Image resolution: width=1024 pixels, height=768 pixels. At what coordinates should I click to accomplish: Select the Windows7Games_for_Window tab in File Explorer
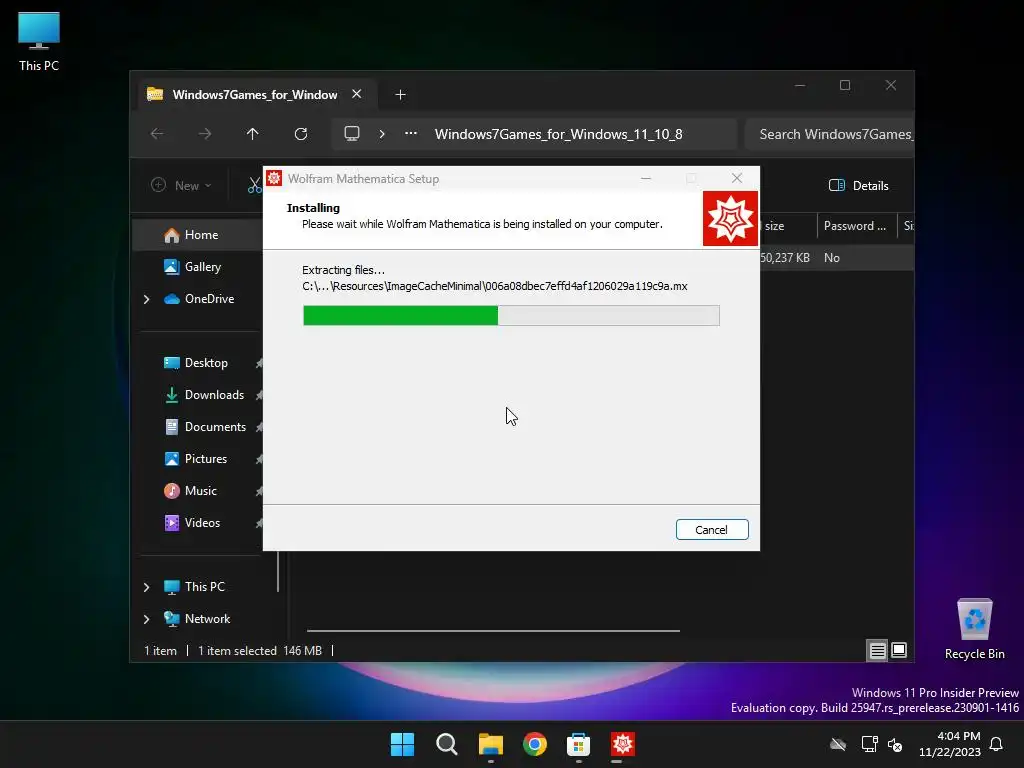[x=255, y=95]
